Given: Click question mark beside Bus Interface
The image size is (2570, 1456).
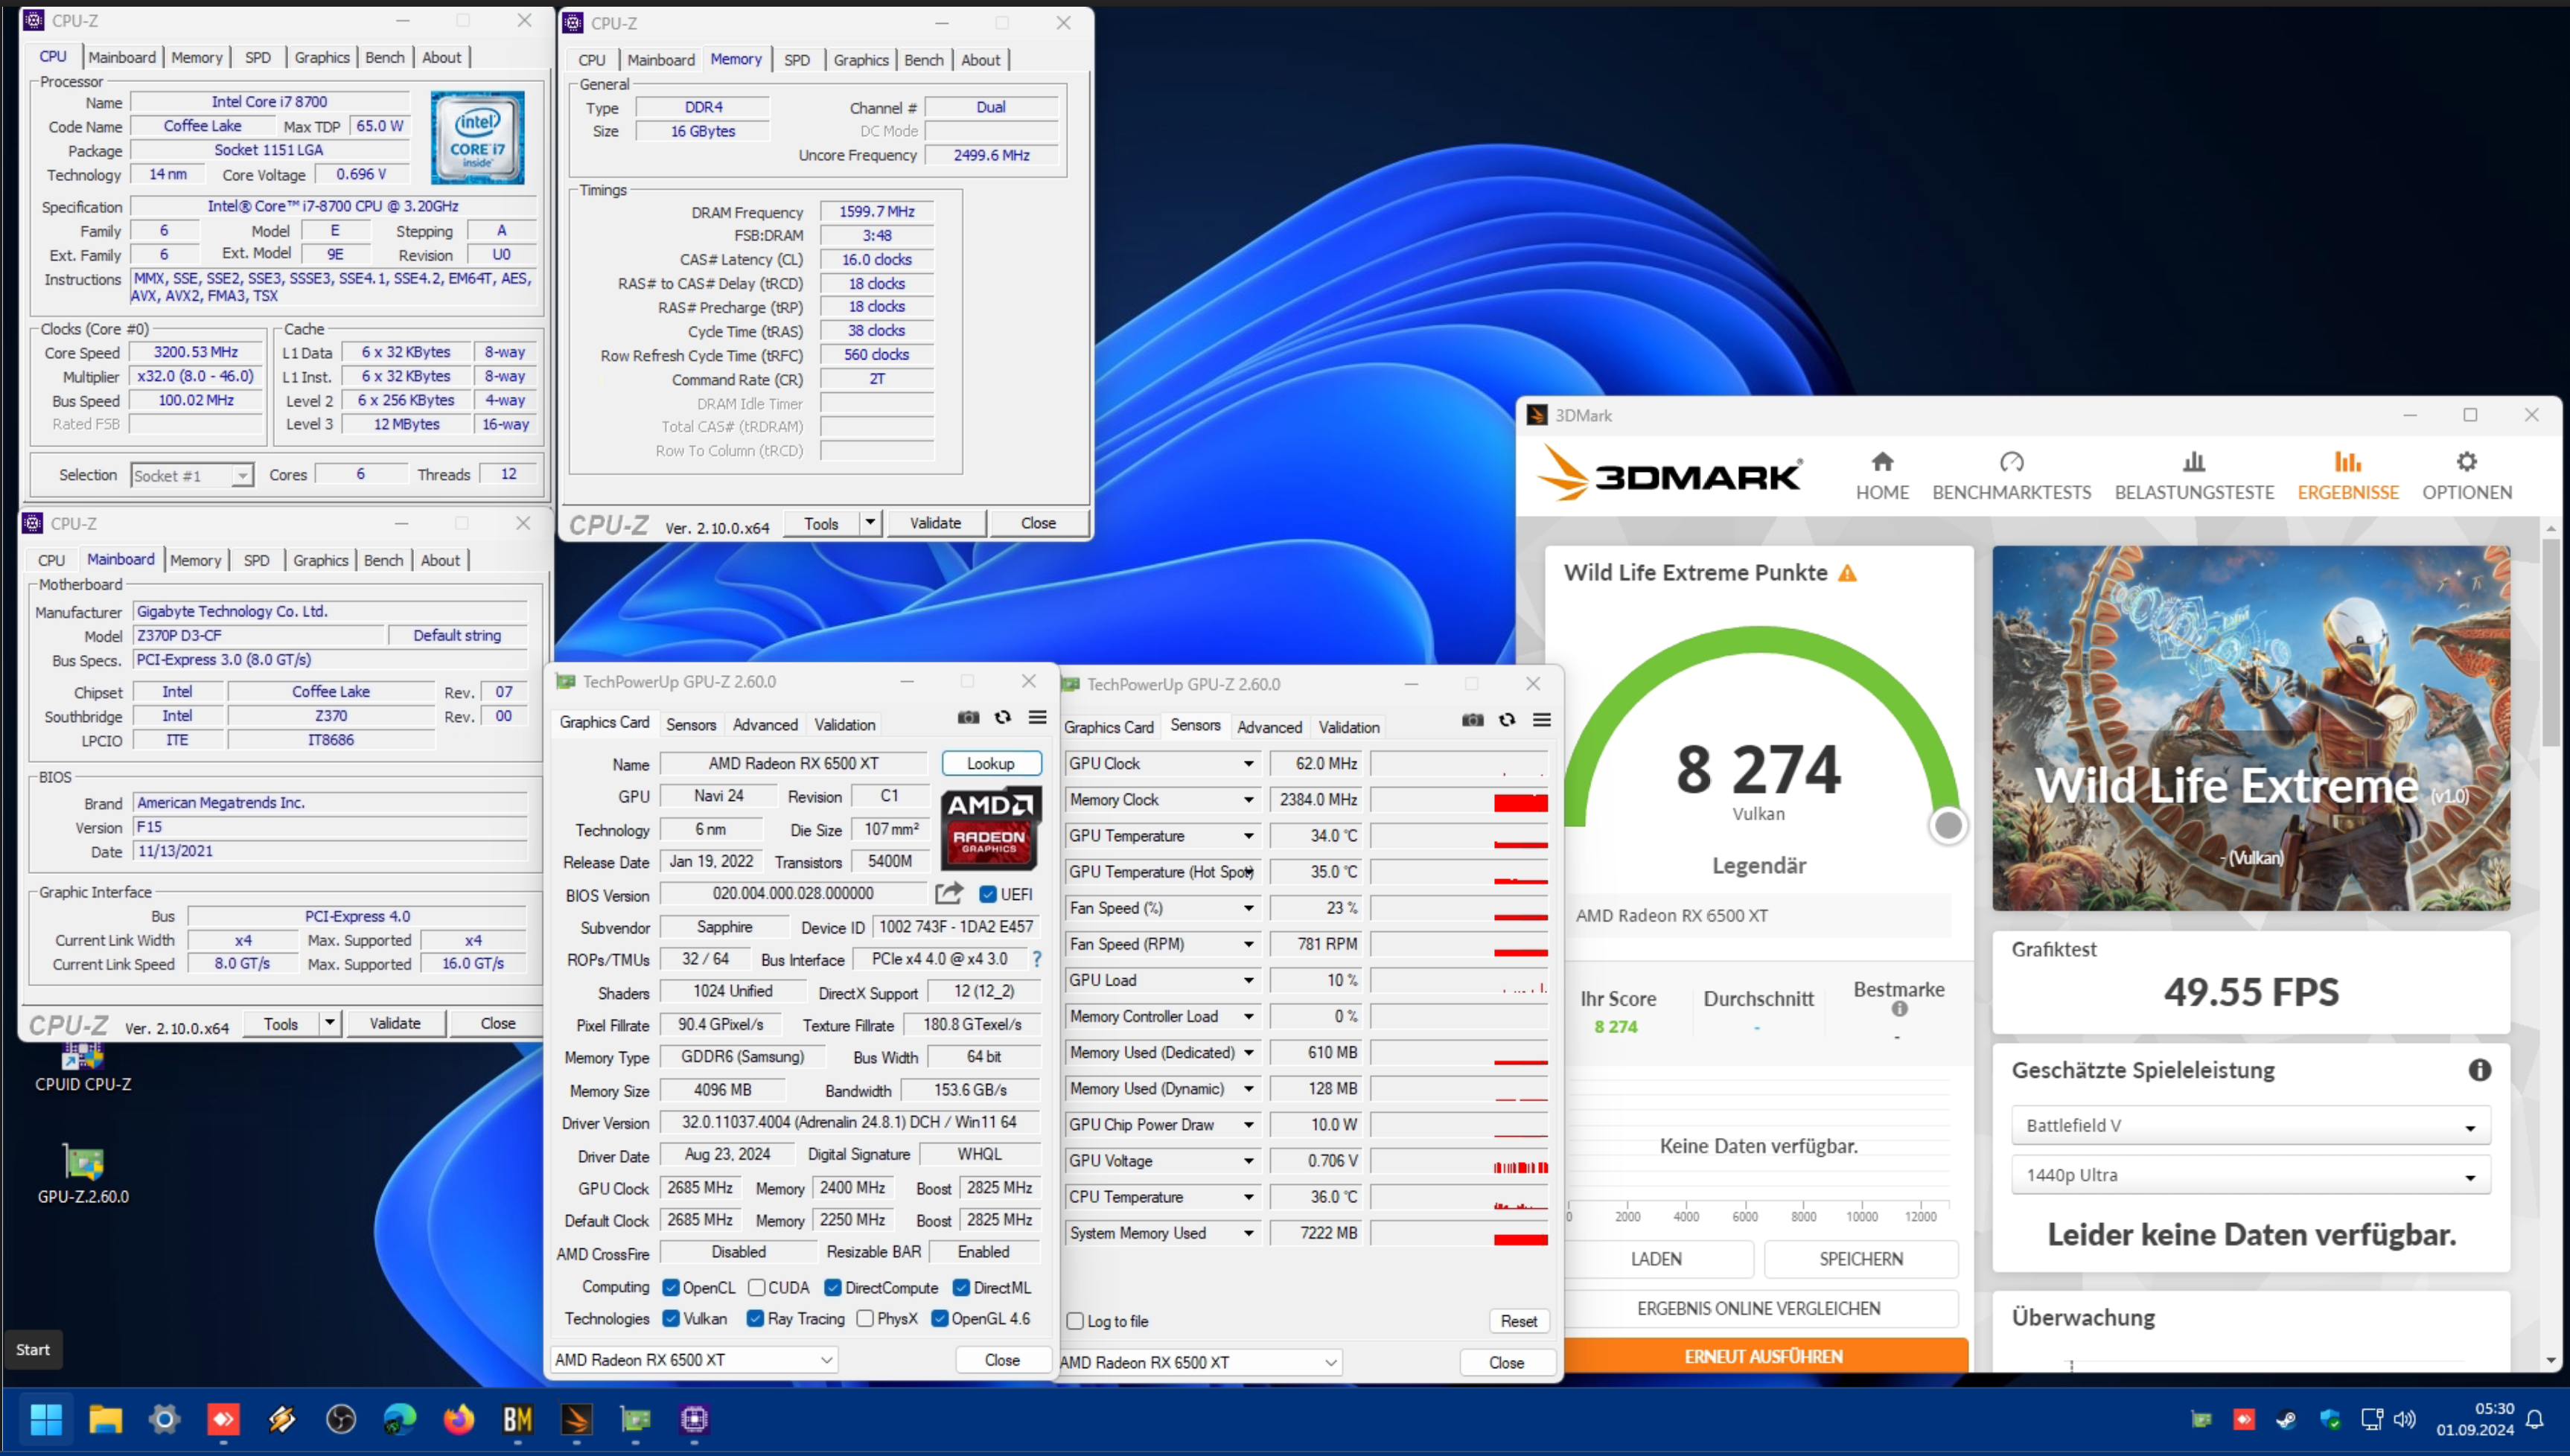Looking at the screenshot, I should click(x=1037, y=959).
